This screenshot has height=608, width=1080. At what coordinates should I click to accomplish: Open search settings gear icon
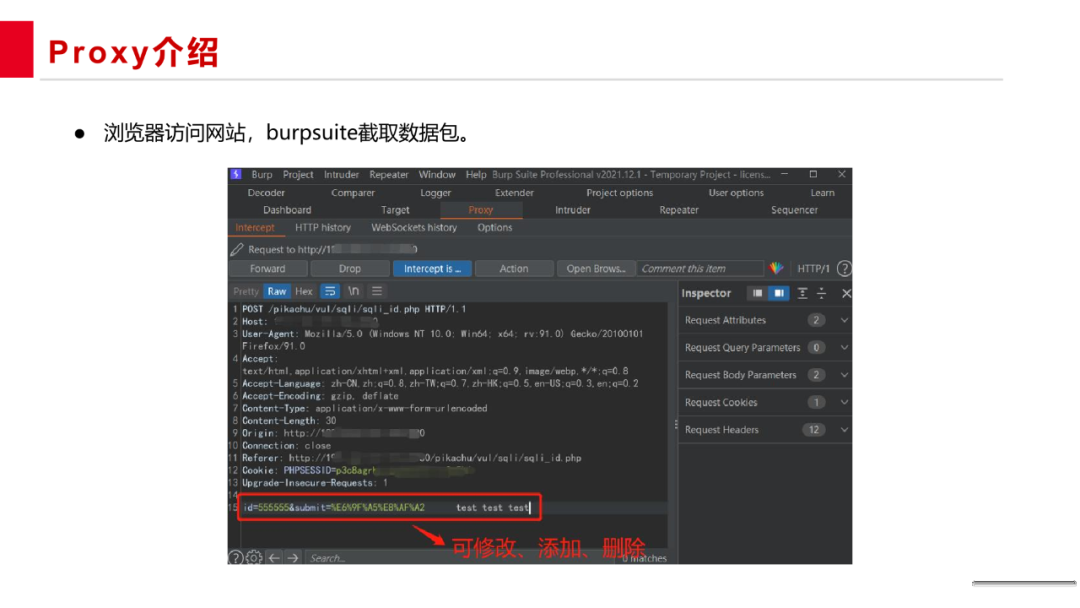pyautogui.click(x=254, y=557)
